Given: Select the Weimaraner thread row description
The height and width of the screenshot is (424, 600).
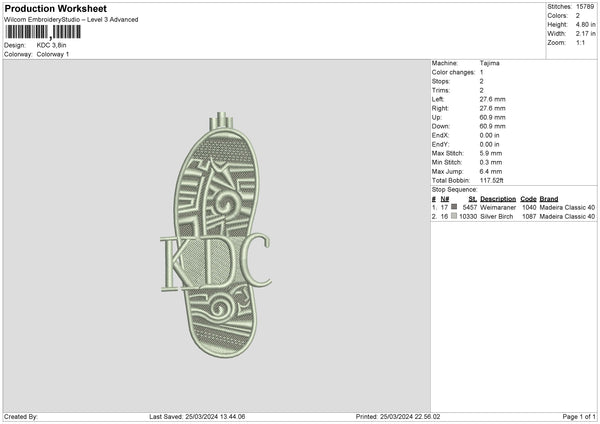Looking at the screenshot, I should pos(499,207).
